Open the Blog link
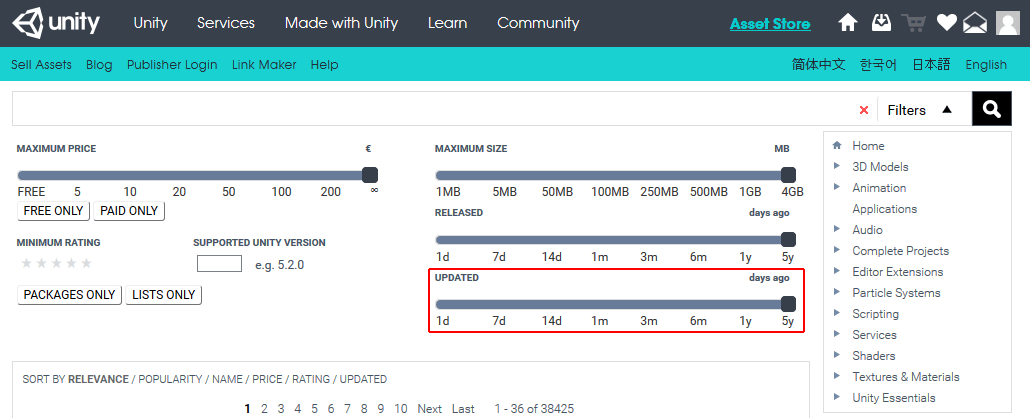Image resolution: width=1030 pixels, height=418 pixels. (x=99, y=65)
